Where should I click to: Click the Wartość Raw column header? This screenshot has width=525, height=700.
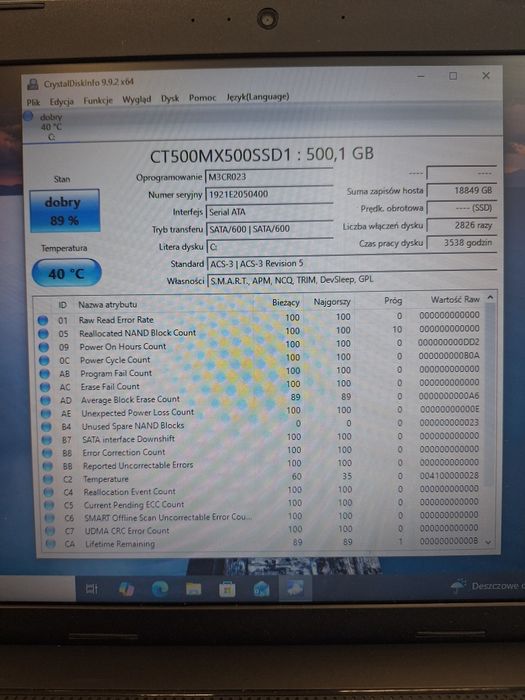pyautogui.click(x=455, y=299)
